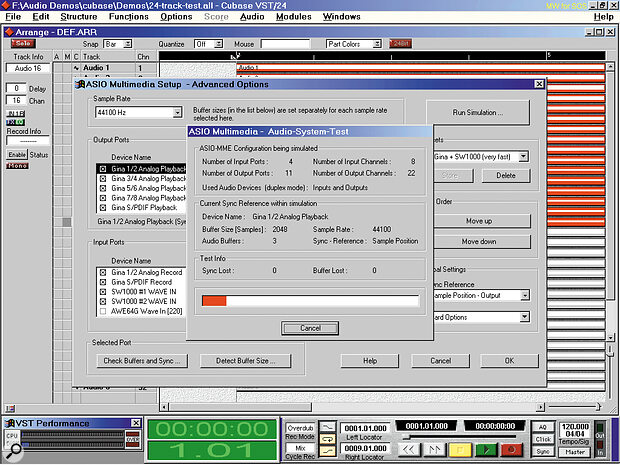The height and width of the screenshot is (465, 620).
Task: Click the magnifier icon in VST Performance corner
Action: (13, 450)
